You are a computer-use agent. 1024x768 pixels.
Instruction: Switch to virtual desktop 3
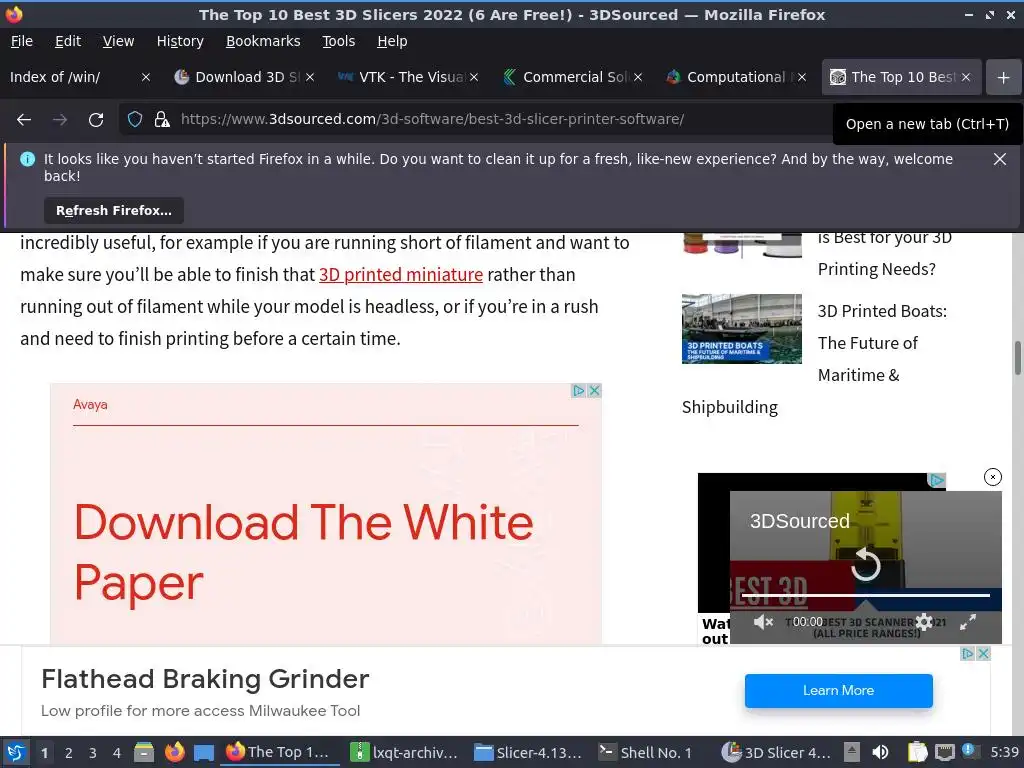(93, 753)
